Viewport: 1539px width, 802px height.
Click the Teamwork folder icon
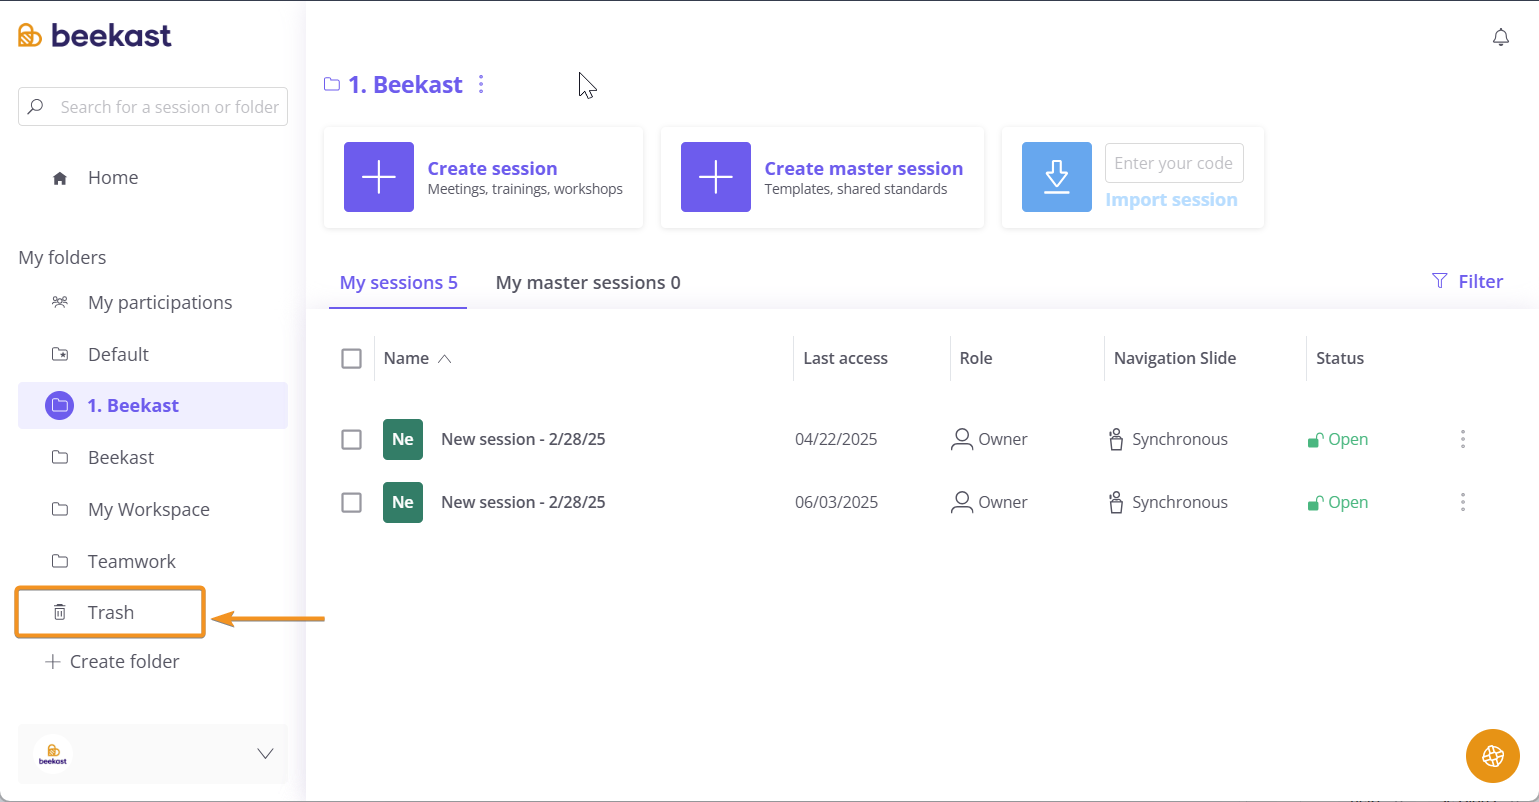point(60,561)
